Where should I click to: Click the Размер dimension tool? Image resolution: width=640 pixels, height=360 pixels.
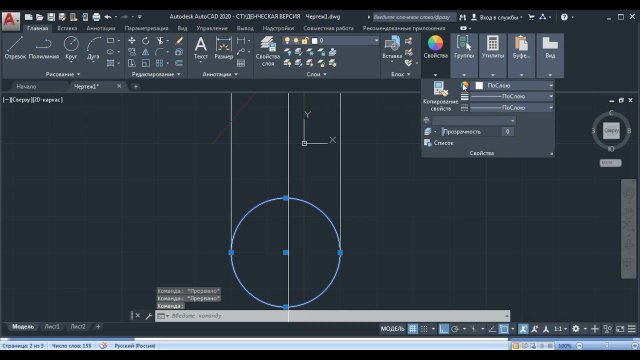[224, 48]
